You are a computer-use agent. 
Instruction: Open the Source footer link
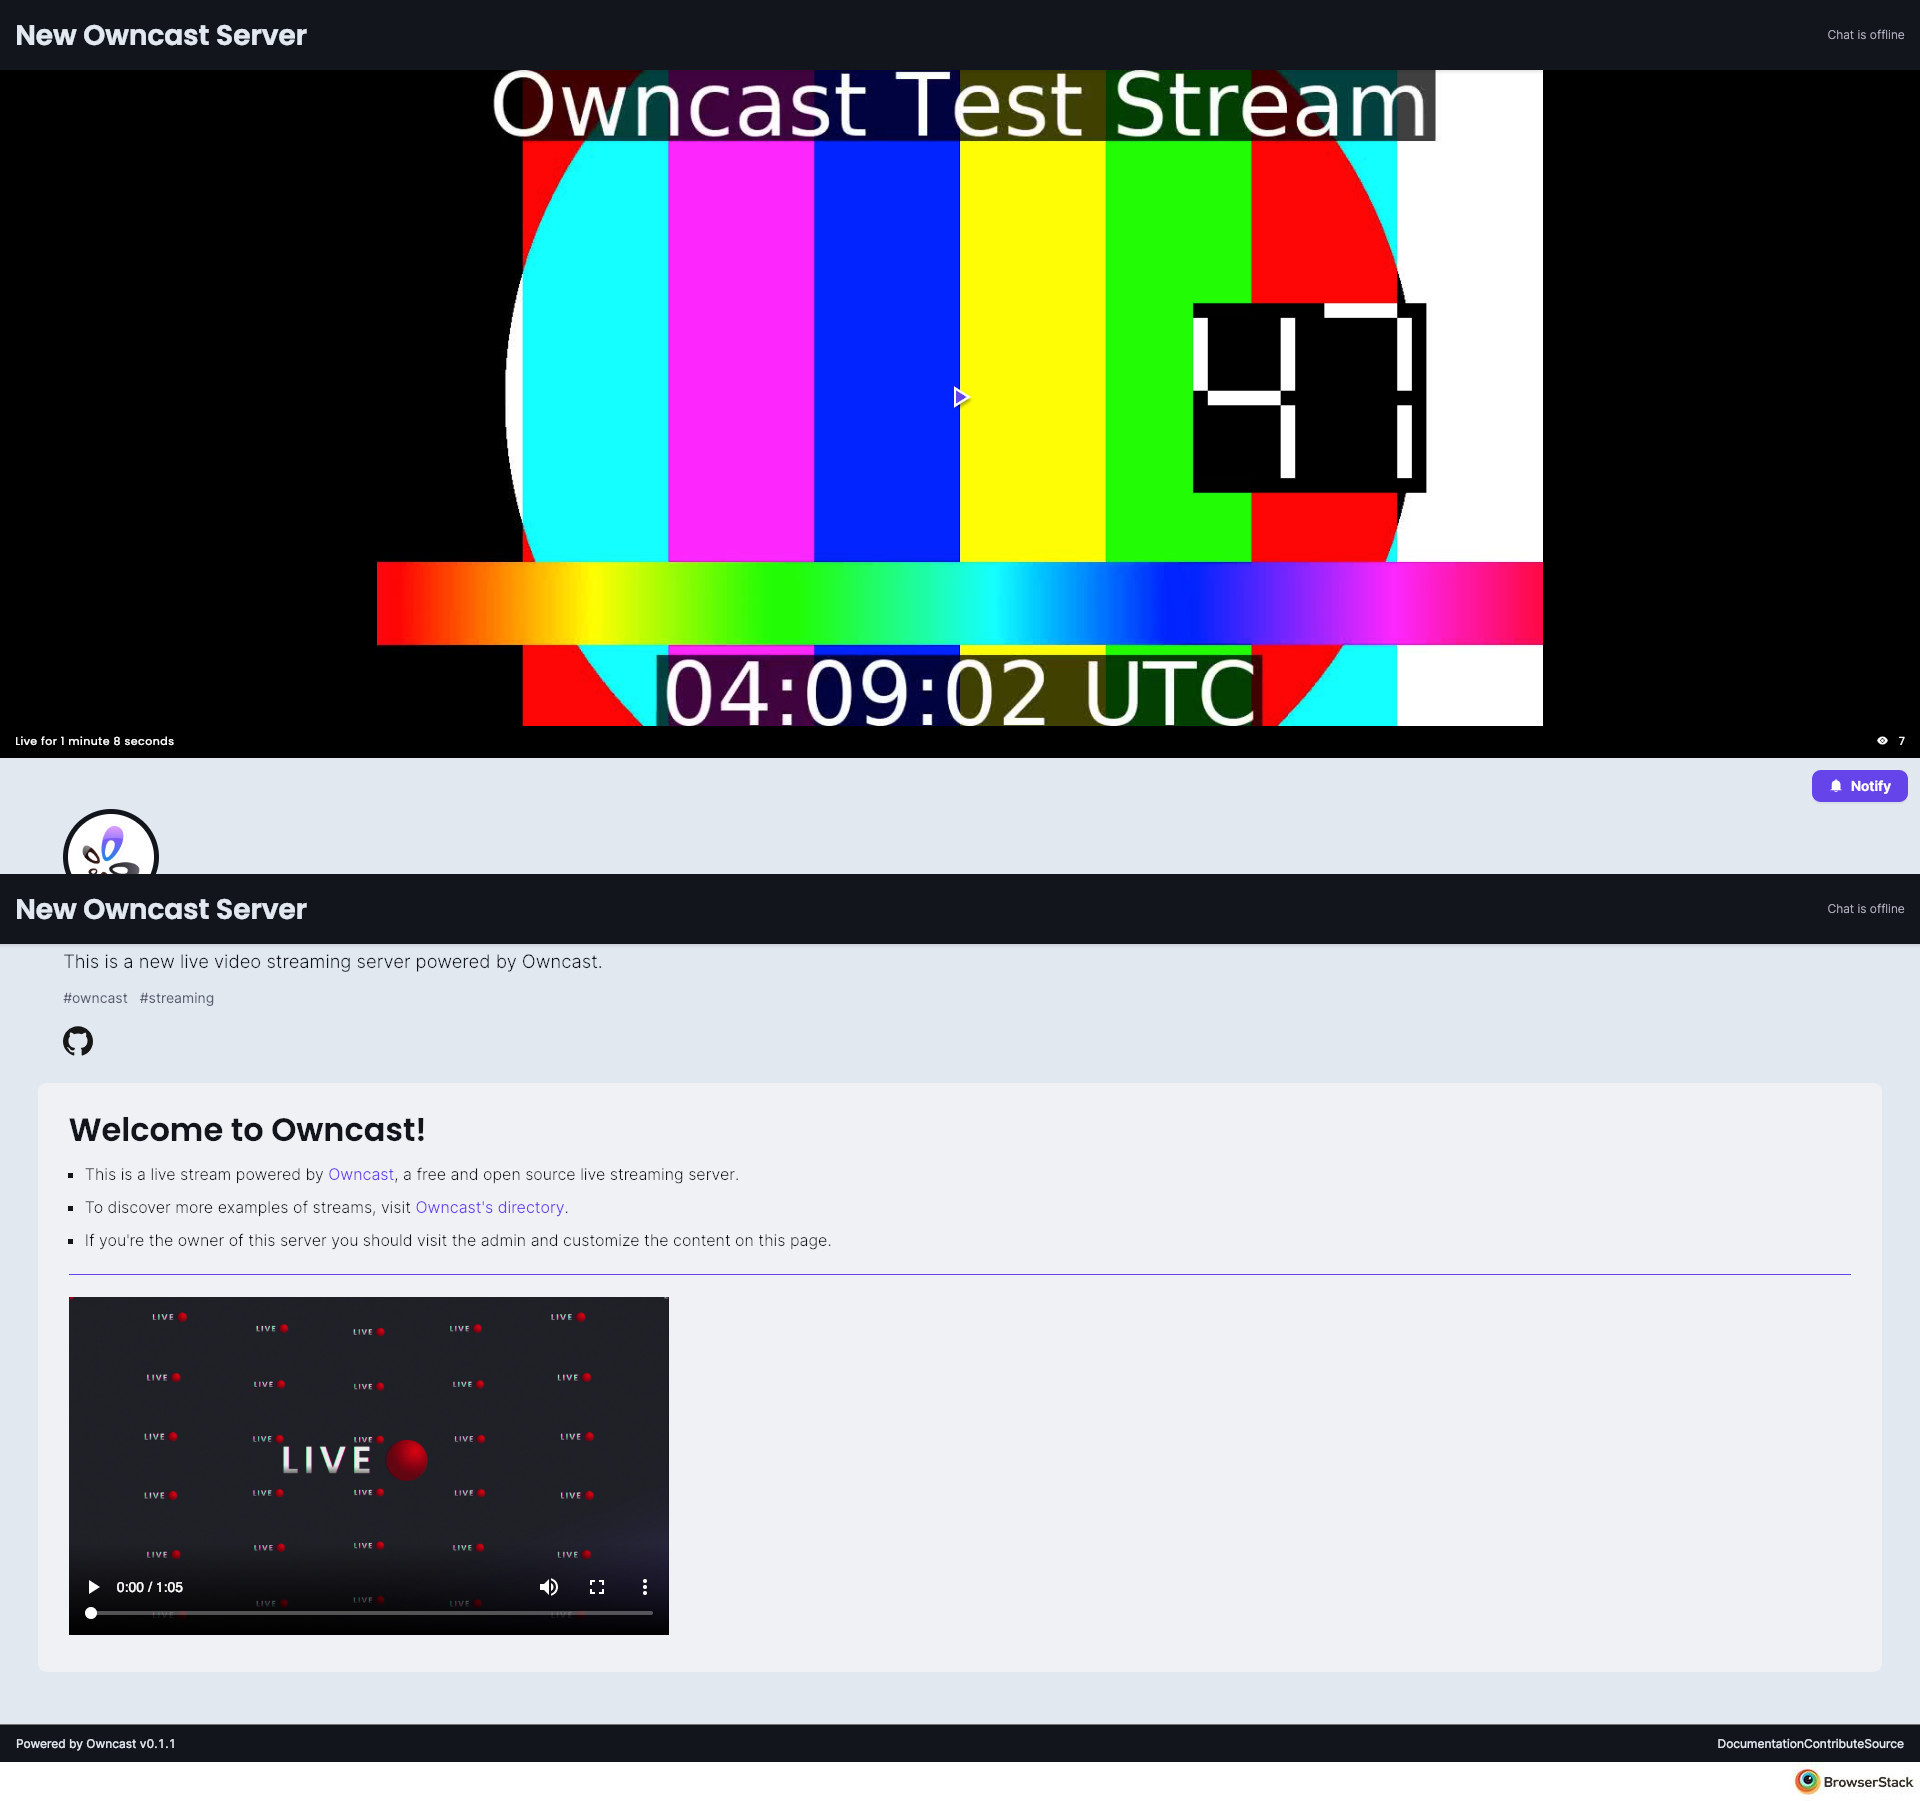(1884, 1743)
